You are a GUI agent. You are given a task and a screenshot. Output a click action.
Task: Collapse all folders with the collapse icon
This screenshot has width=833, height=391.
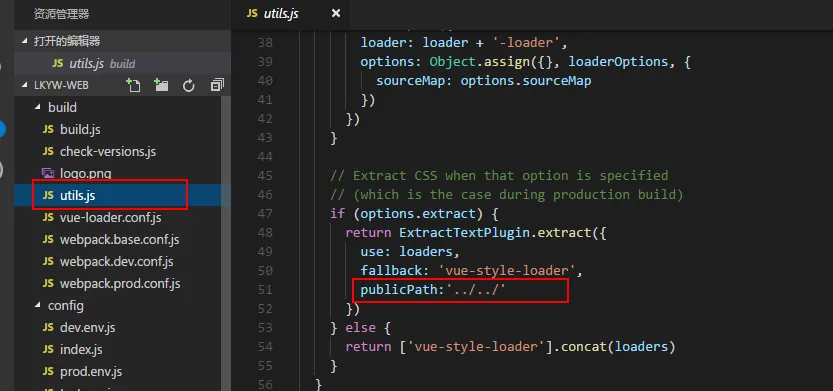tap(217, 85)
